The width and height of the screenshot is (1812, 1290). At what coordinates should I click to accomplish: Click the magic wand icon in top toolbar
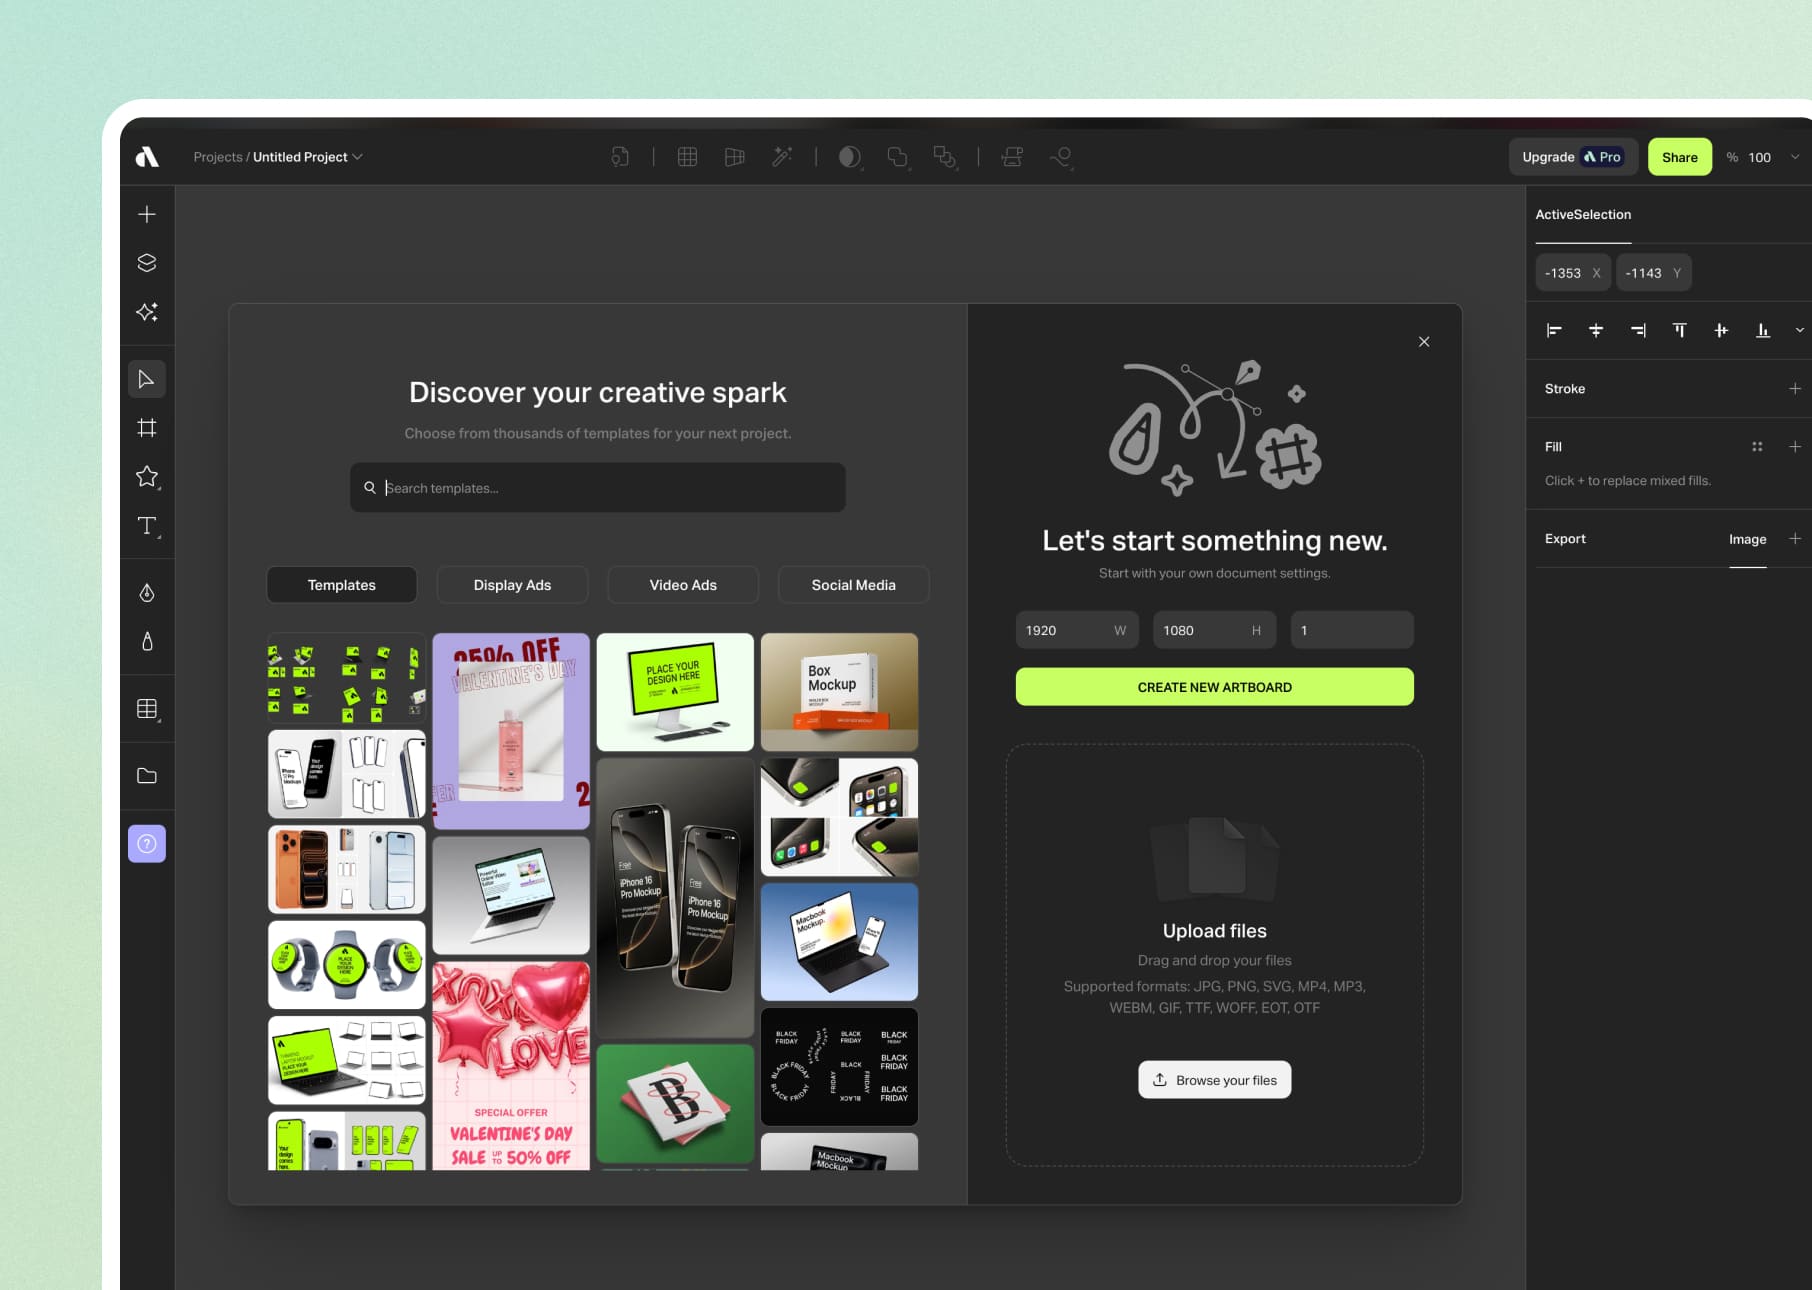pyautogui.click(x=782, y=157)
